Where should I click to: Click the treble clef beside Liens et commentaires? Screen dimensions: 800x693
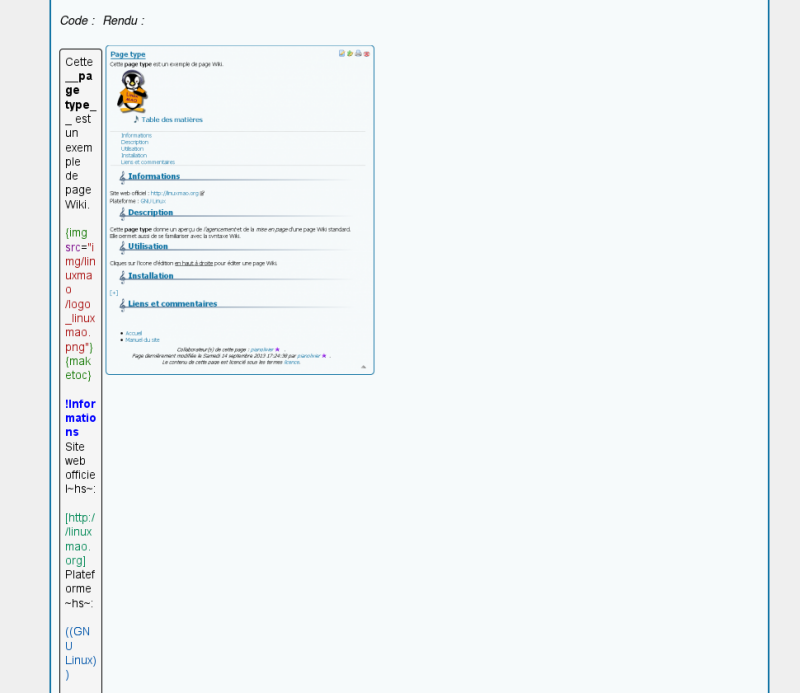coord(122,305)
